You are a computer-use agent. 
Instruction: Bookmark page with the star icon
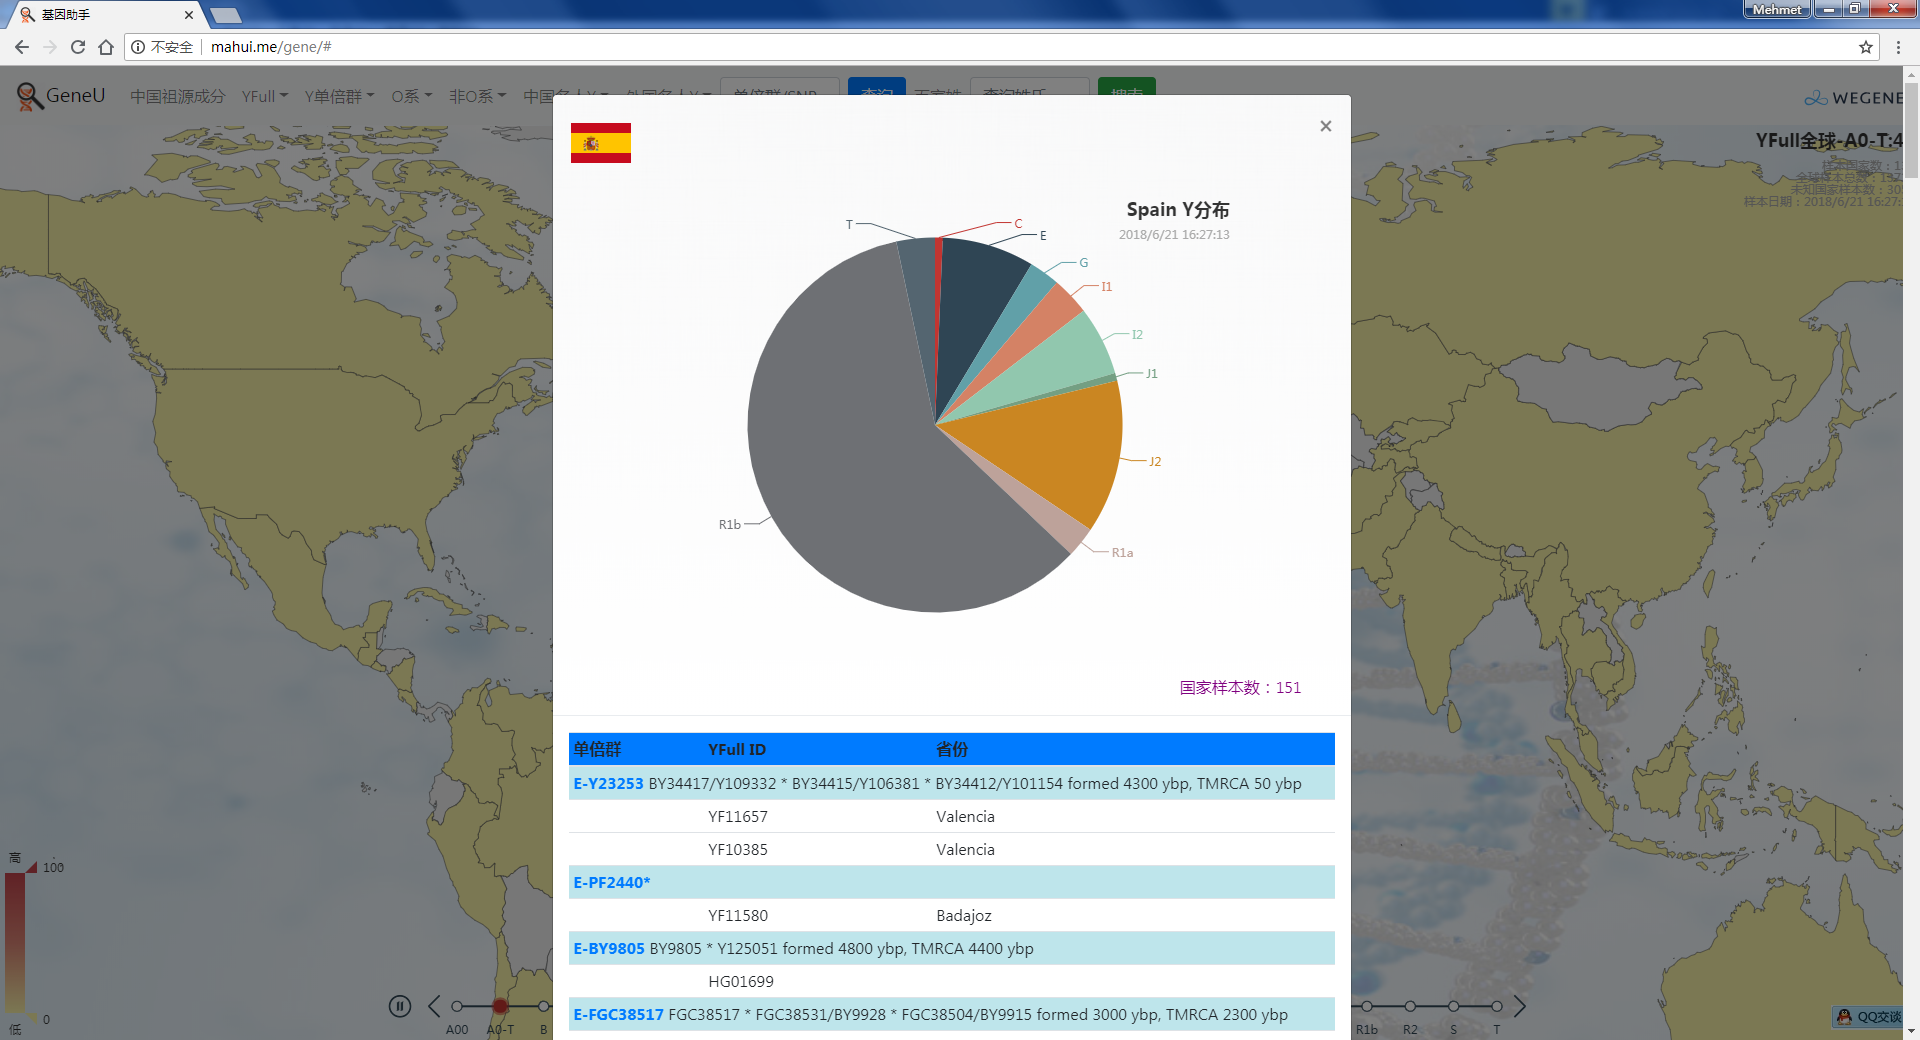(1865, 47)
